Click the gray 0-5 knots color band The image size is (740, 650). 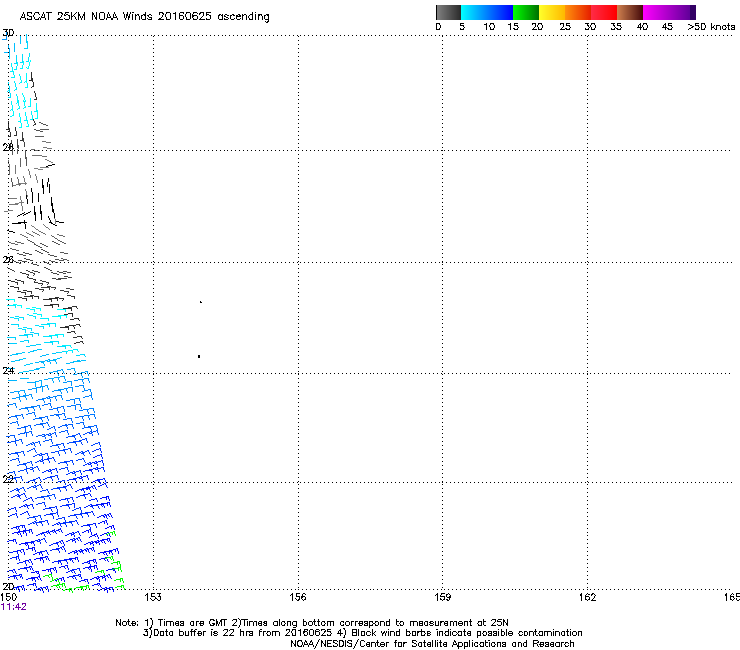pyautogui.click(x=448, y=12)
